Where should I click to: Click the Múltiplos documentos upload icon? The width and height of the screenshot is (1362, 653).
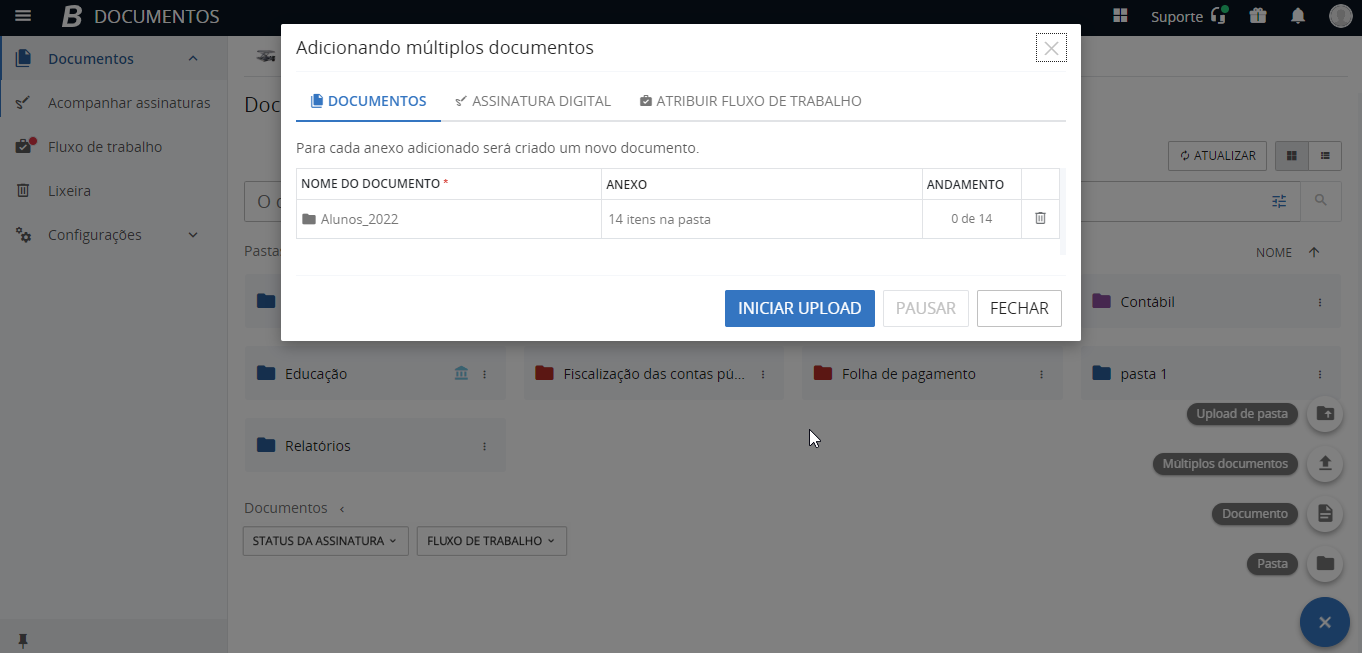pos(1325,463)
